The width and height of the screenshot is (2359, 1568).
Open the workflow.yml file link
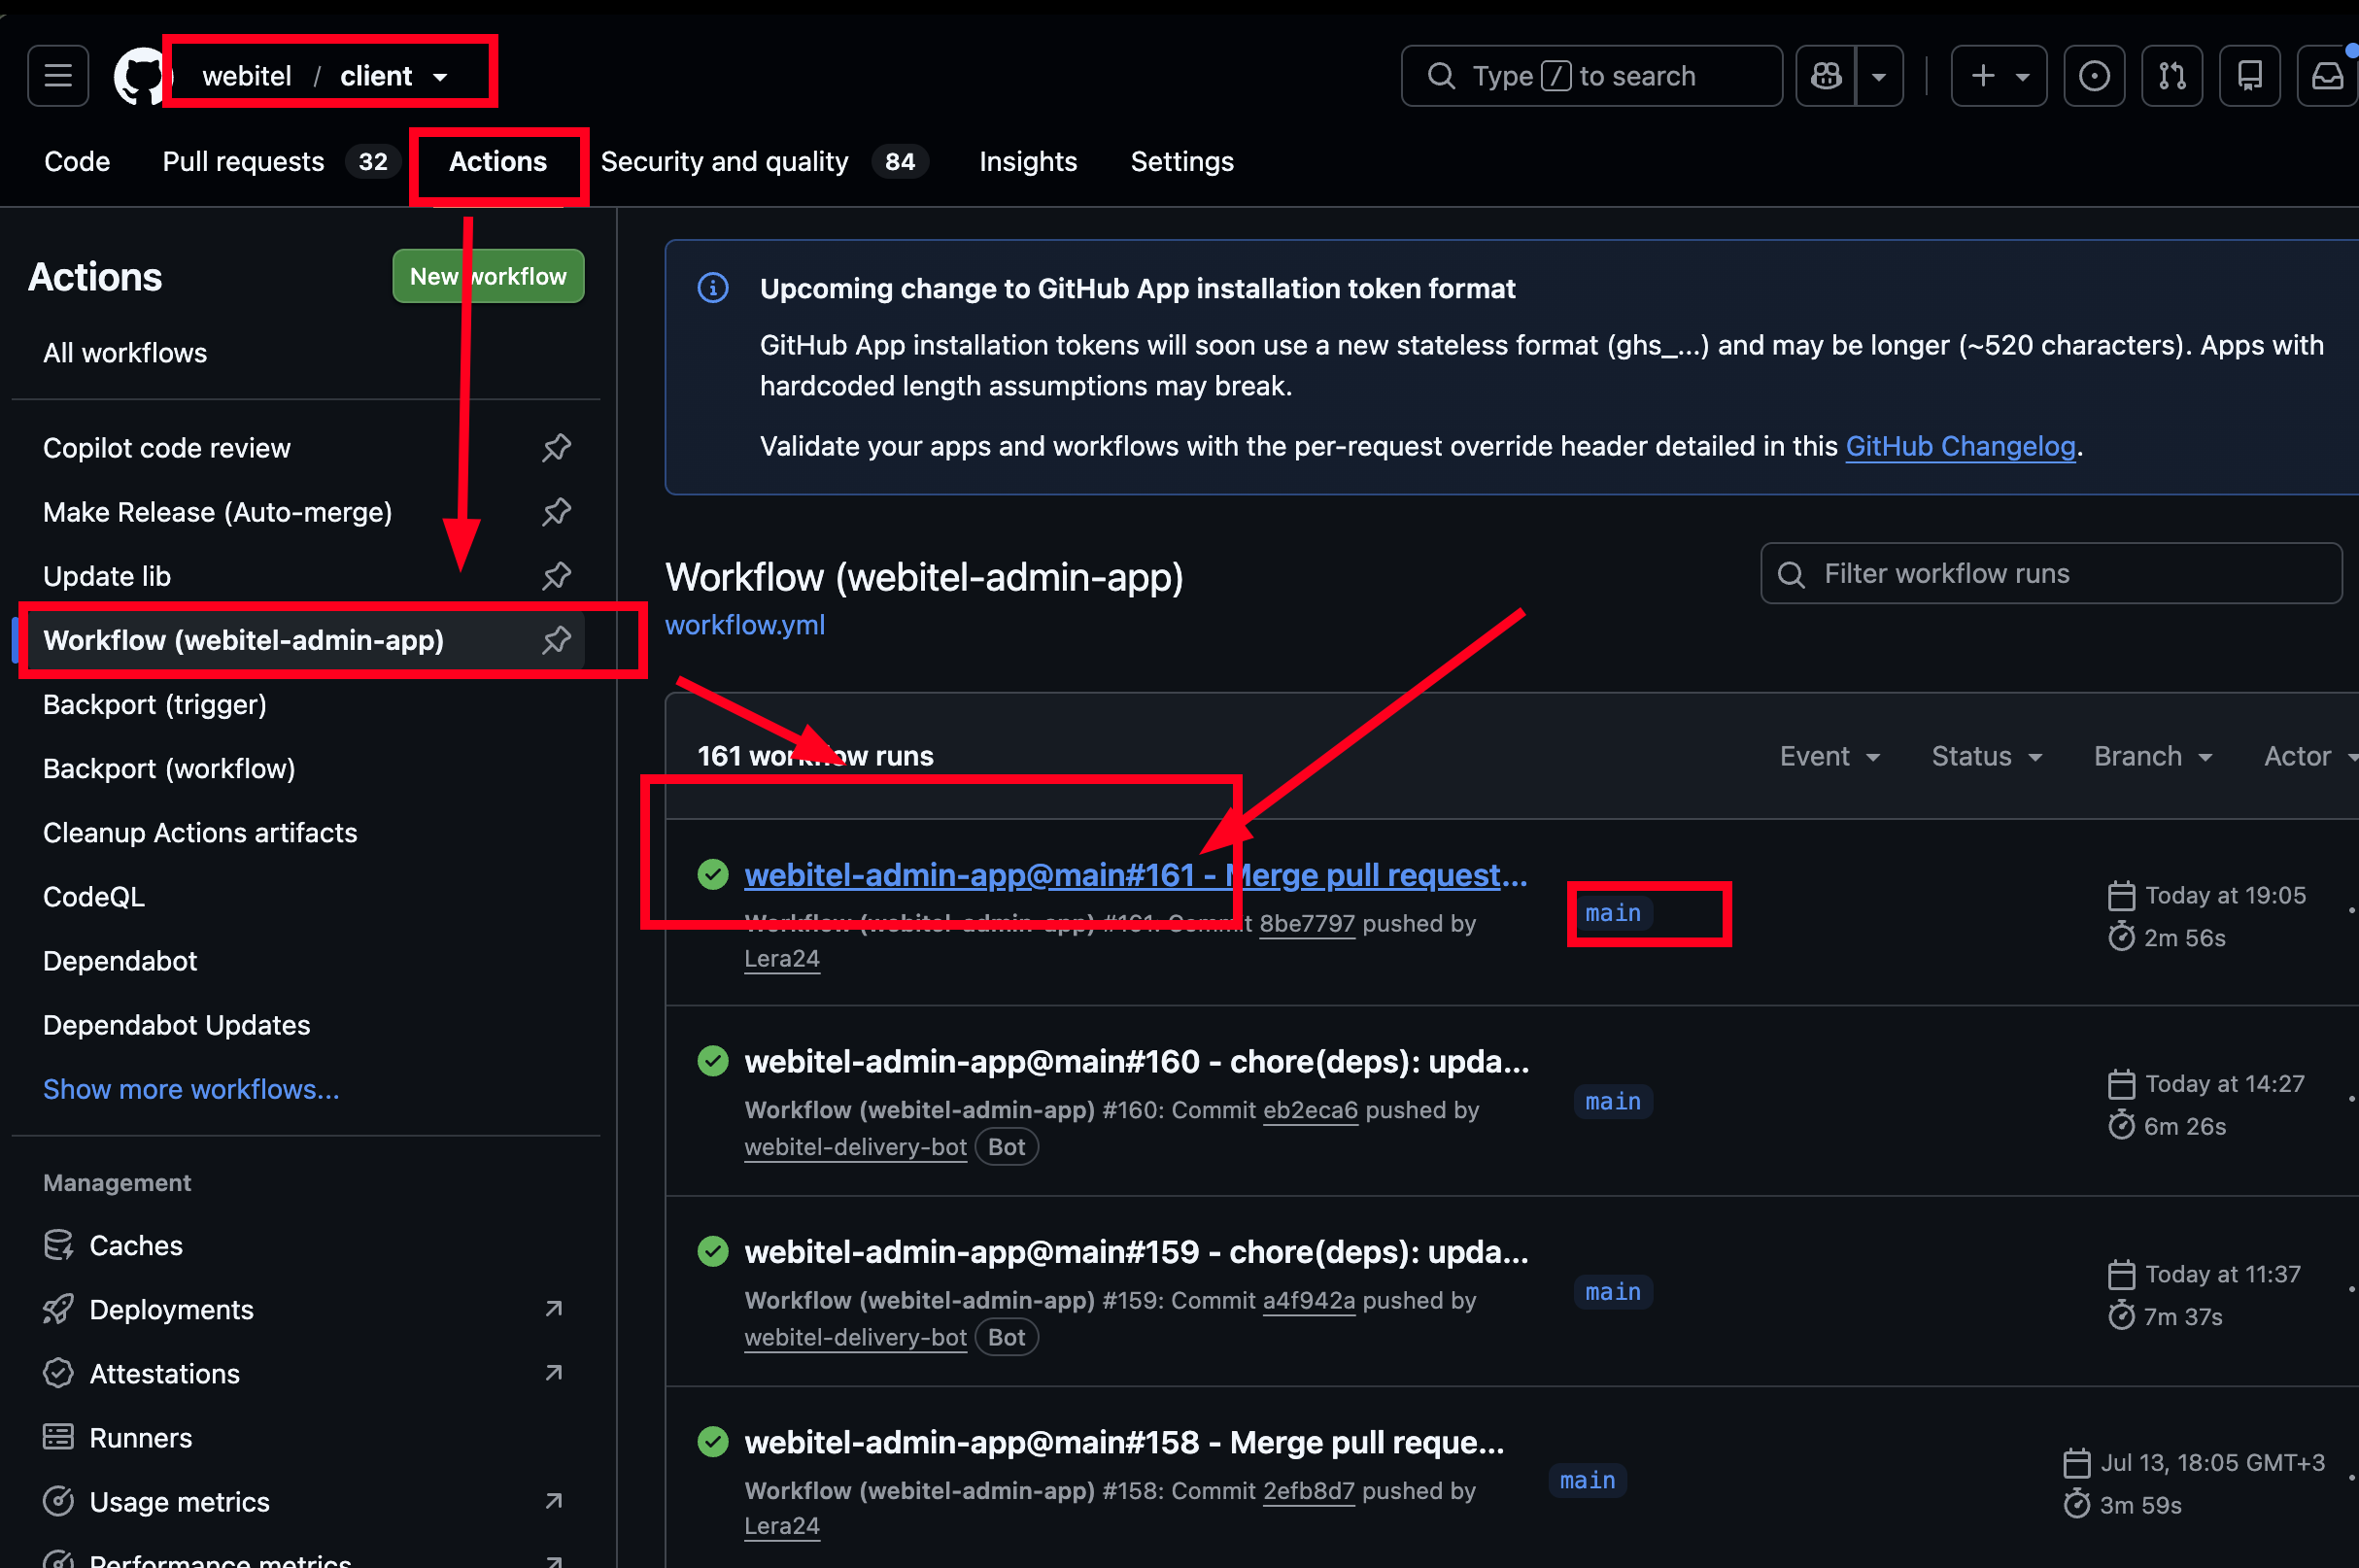745,625
